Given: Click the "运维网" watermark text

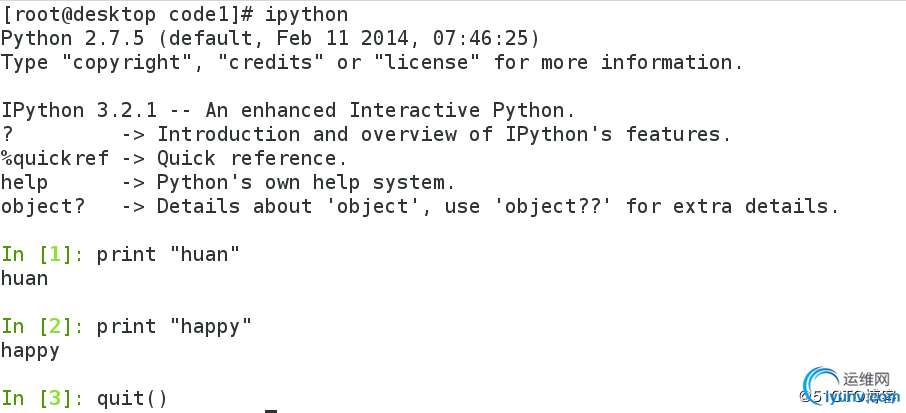Looking at the screenshot, I should pos(867,380).
